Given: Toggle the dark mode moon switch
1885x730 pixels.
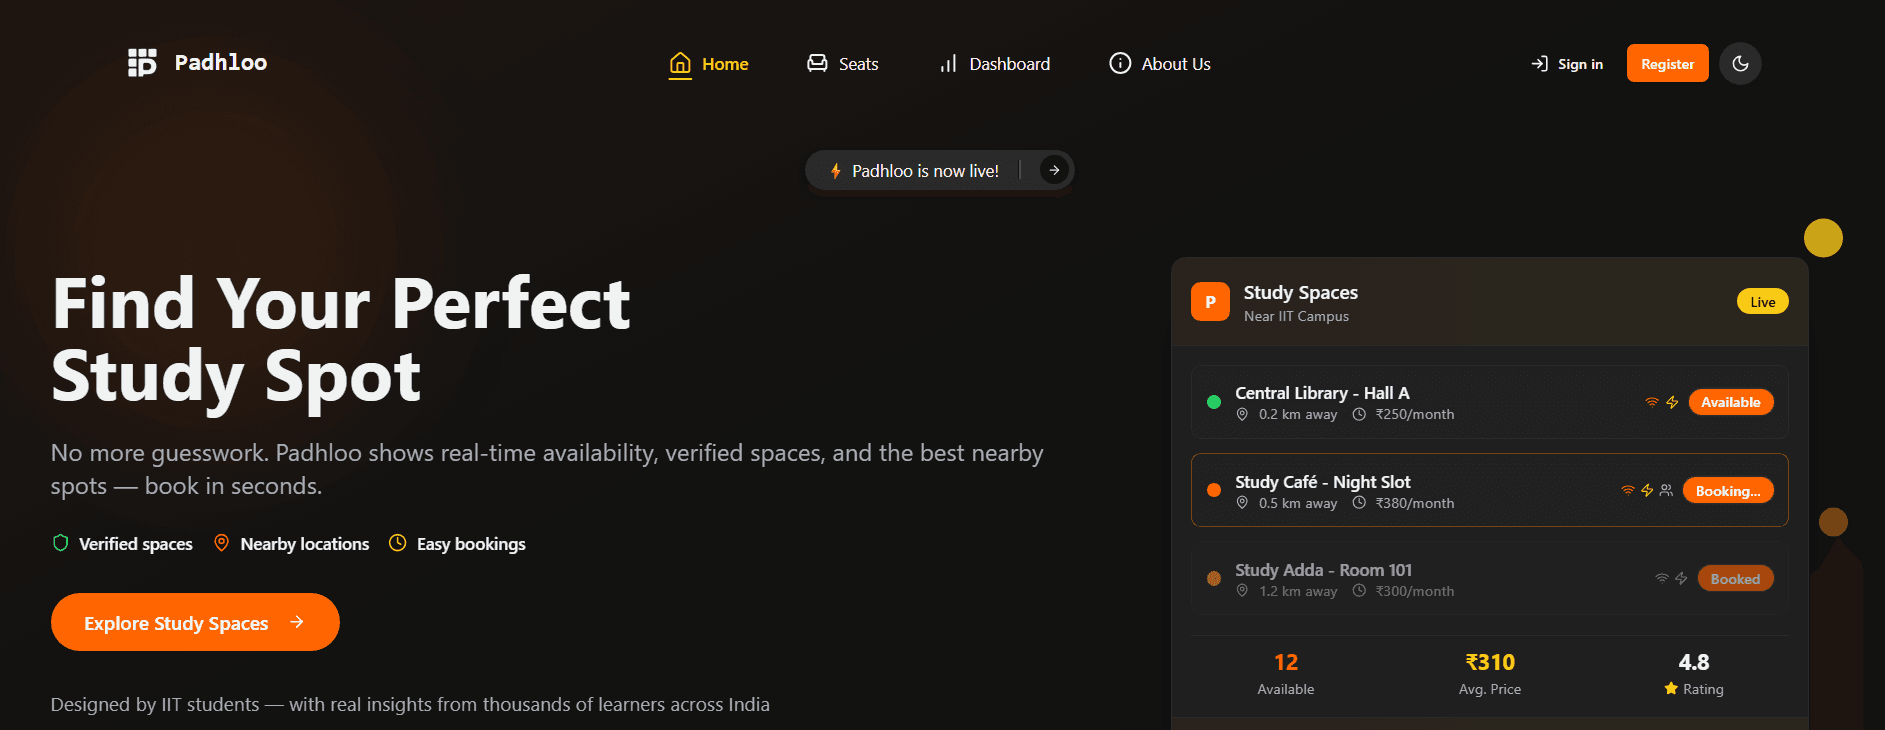Looking at the screenshot, I should coord(1740,63).
